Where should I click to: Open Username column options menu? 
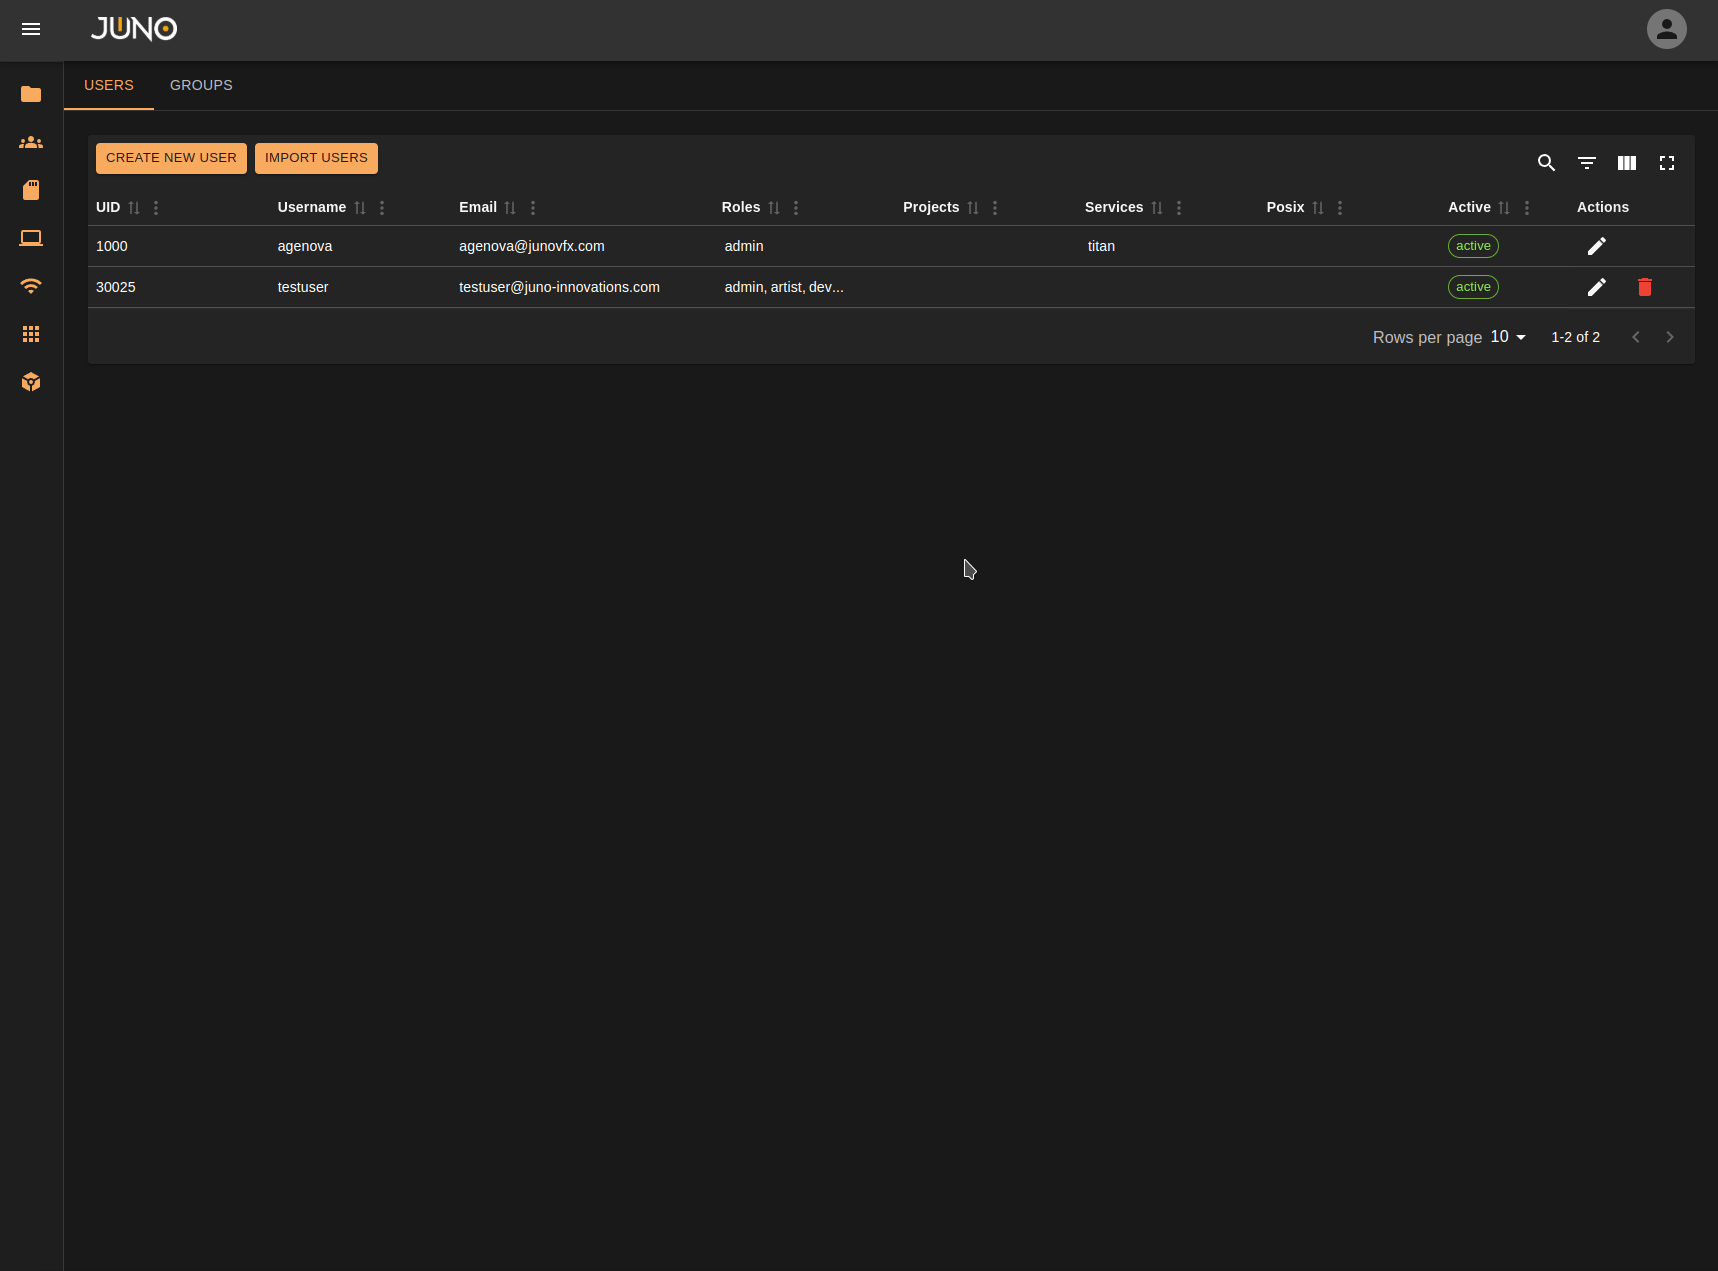point(382,208)
